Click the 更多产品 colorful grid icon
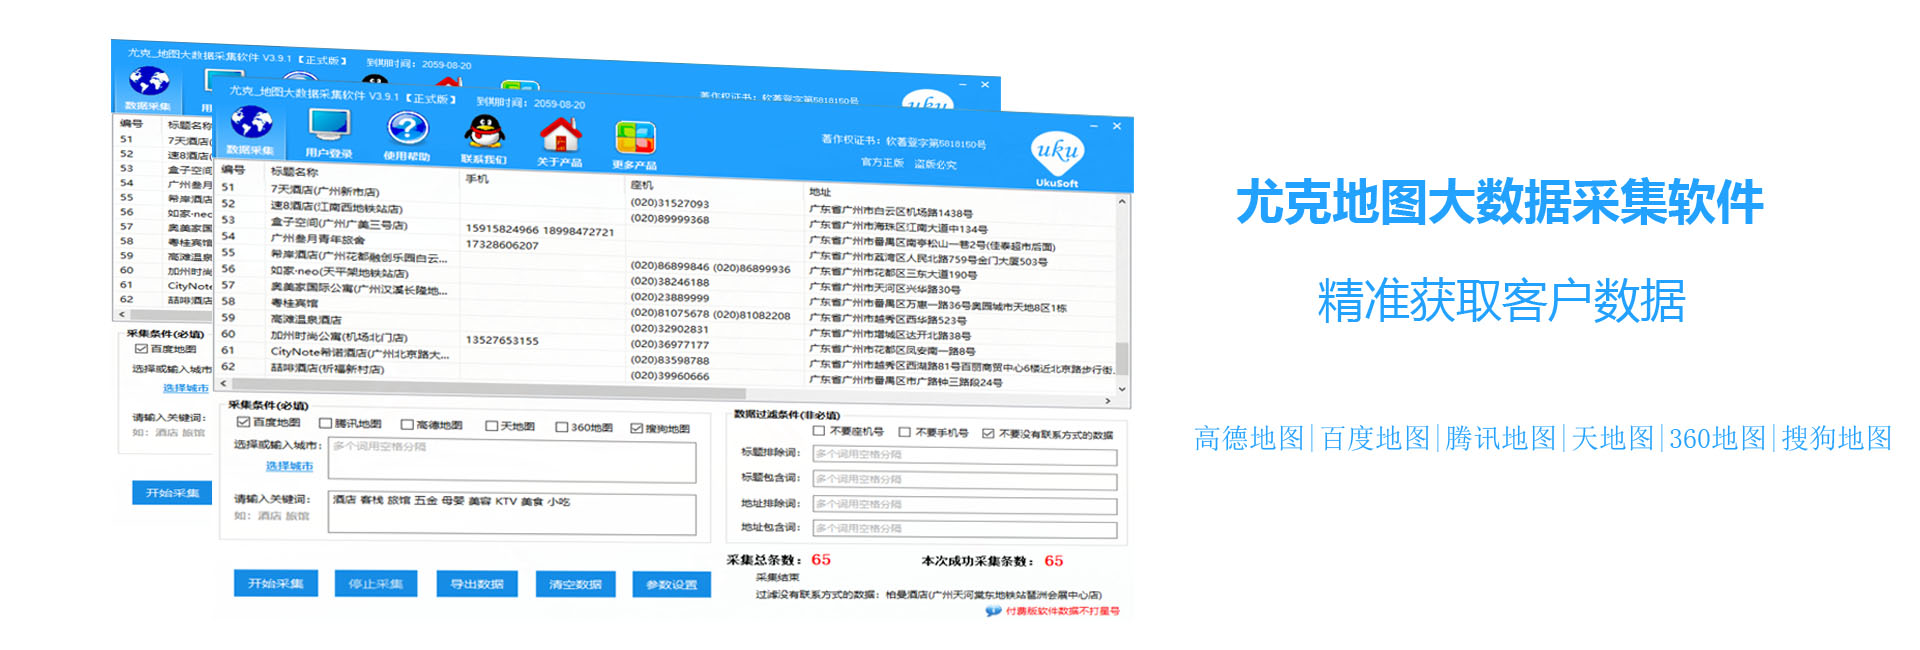Image resolution: width=1920 pixels, height=650 pixels. pyautogui.click(x=634, y=139)
